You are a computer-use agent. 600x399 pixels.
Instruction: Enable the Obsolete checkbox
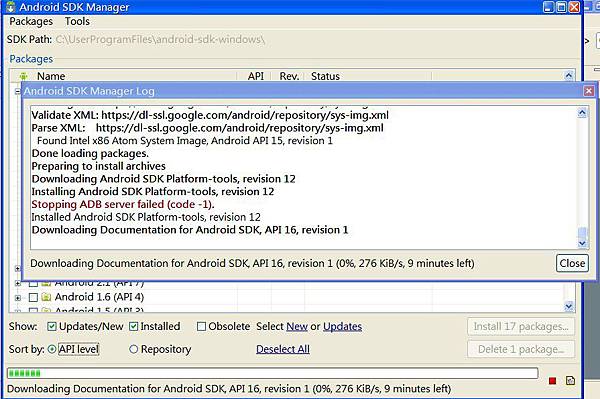point(201,326)
